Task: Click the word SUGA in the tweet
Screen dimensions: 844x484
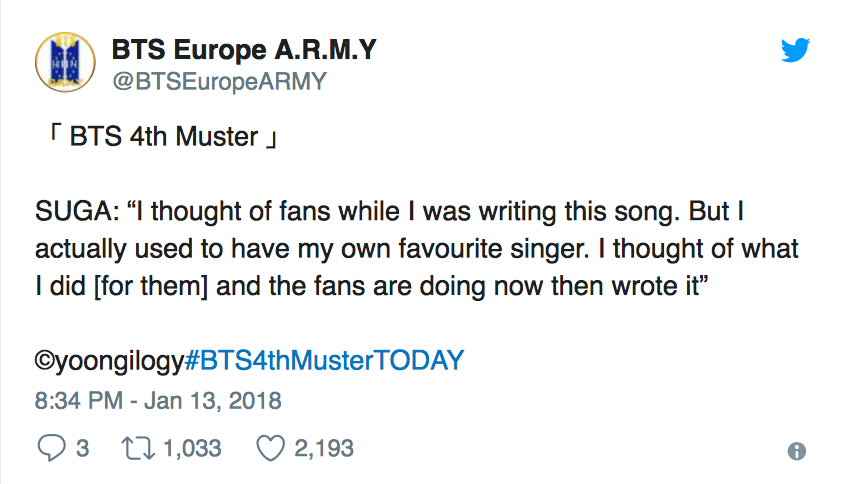Action: pyautogui.click(x=74, y=211)
